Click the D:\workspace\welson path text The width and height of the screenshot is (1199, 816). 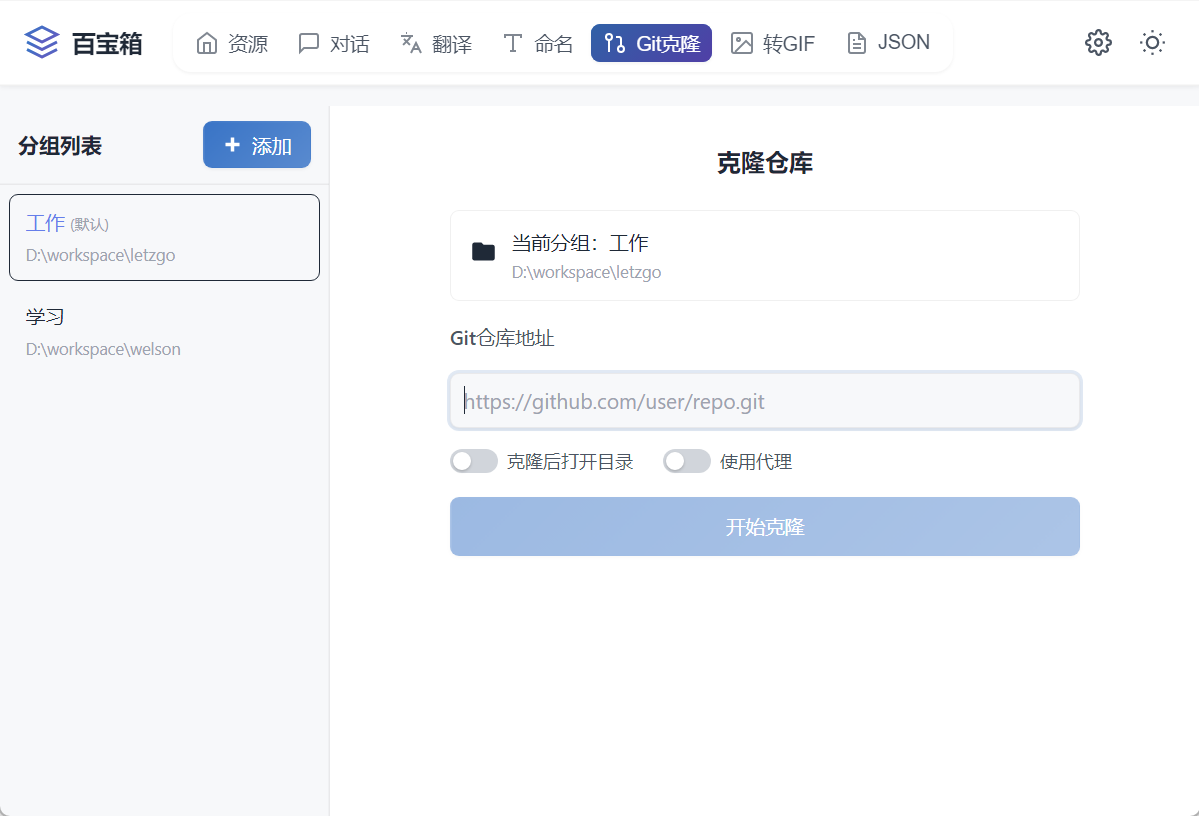103,349
